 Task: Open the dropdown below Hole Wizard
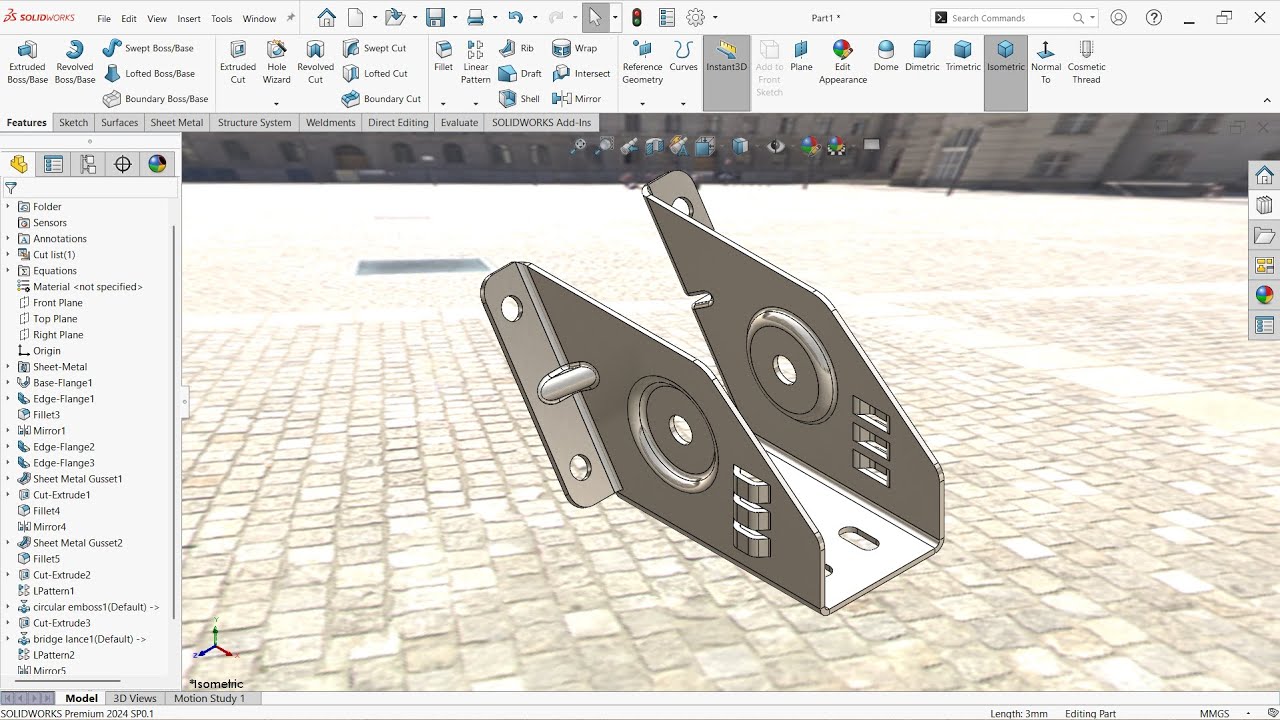[x=277, y=103]
